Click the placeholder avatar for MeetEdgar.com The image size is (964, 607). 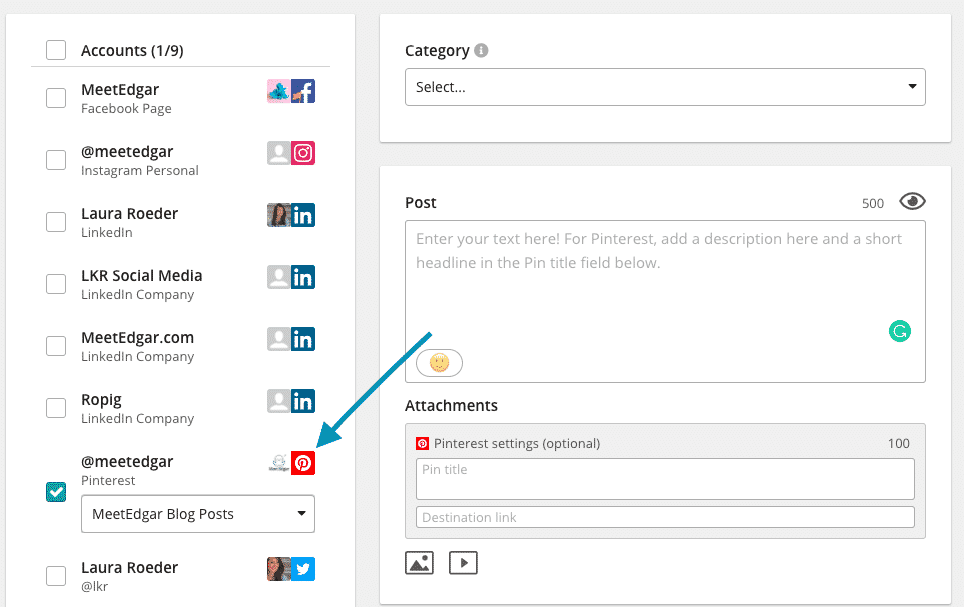(x=279, y=339)
